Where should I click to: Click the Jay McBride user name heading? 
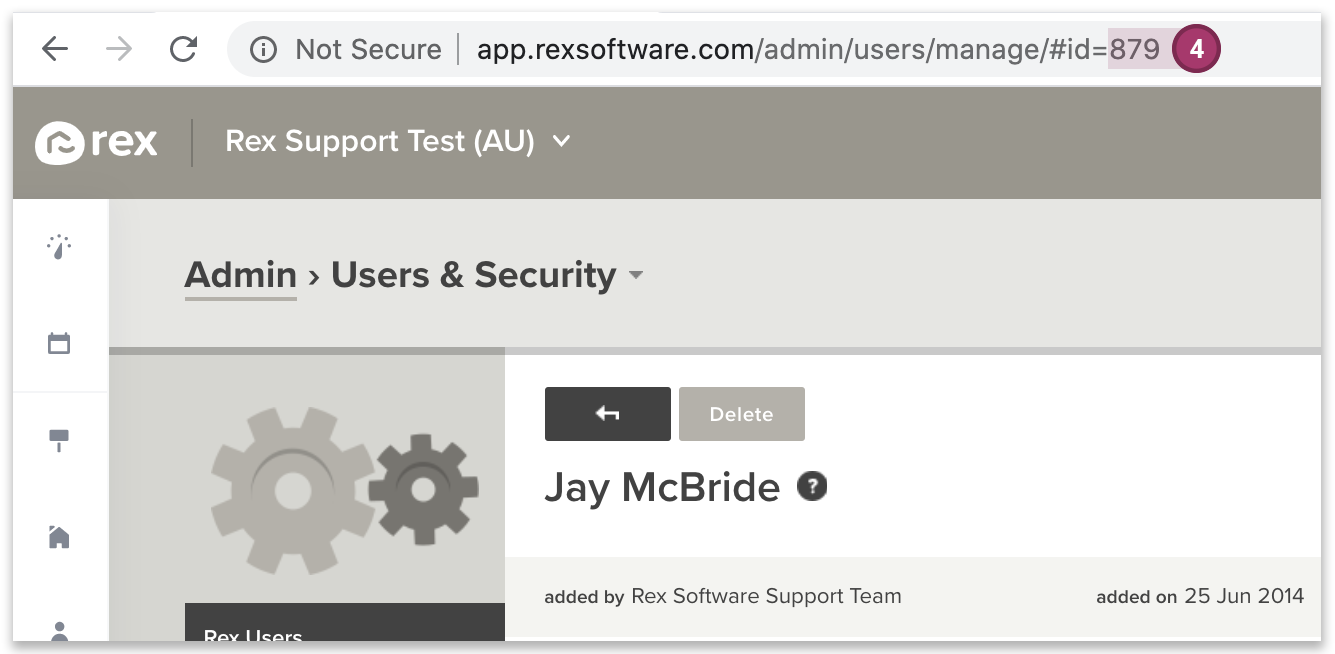click(x=662, y=488)
